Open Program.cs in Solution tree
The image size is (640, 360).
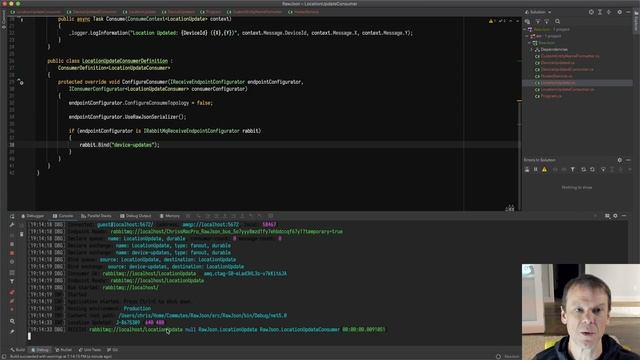coord(551,96)
